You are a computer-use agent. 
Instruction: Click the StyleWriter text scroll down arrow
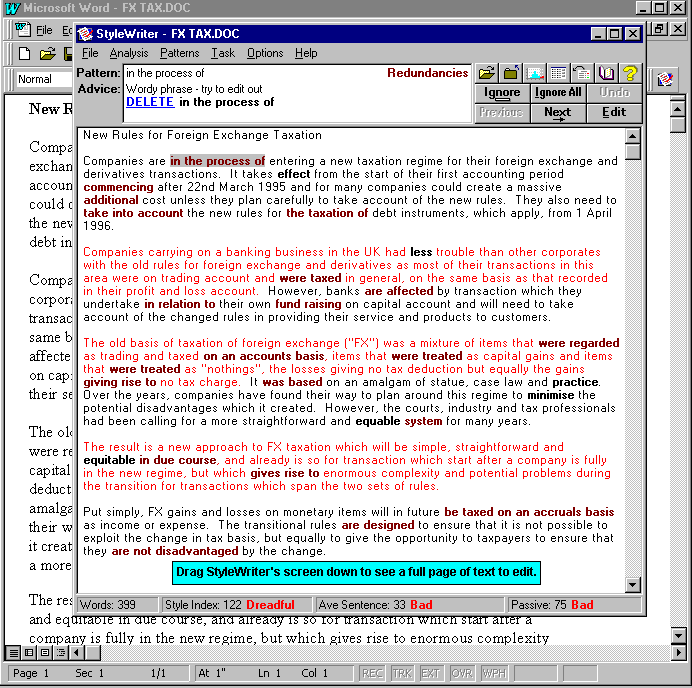[632, 585]
